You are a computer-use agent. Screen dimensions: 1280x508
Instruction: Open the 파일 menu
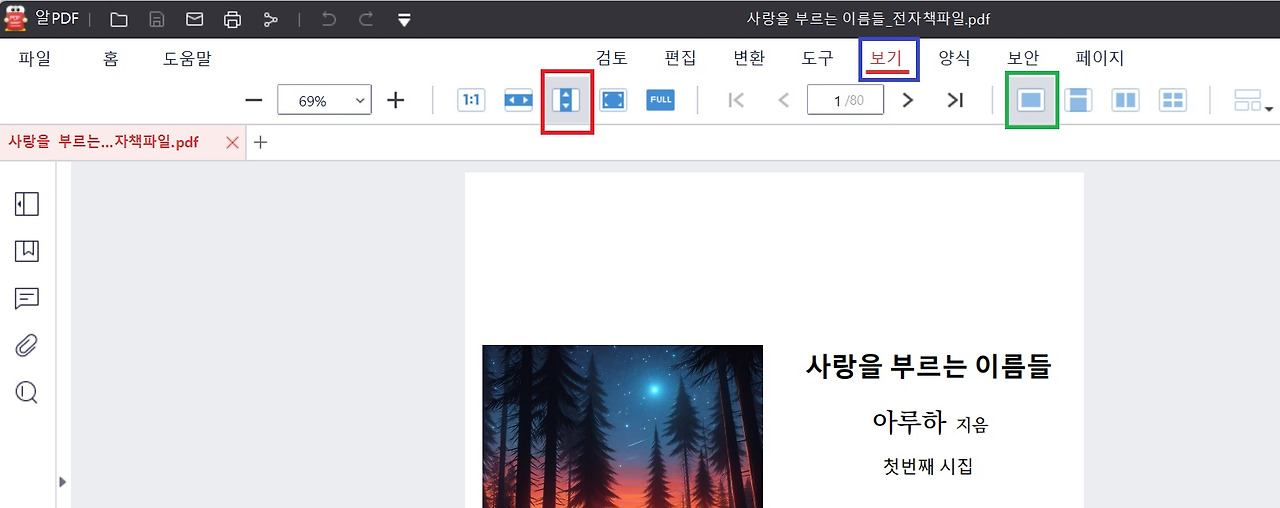[x=34, y=58]
